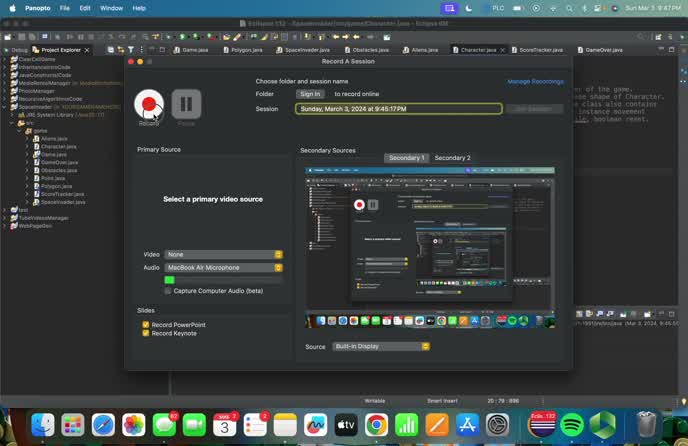Switch to GameOver.java editor tab
The width and height of the screenshot is (688, 446).
pos(600,50)
